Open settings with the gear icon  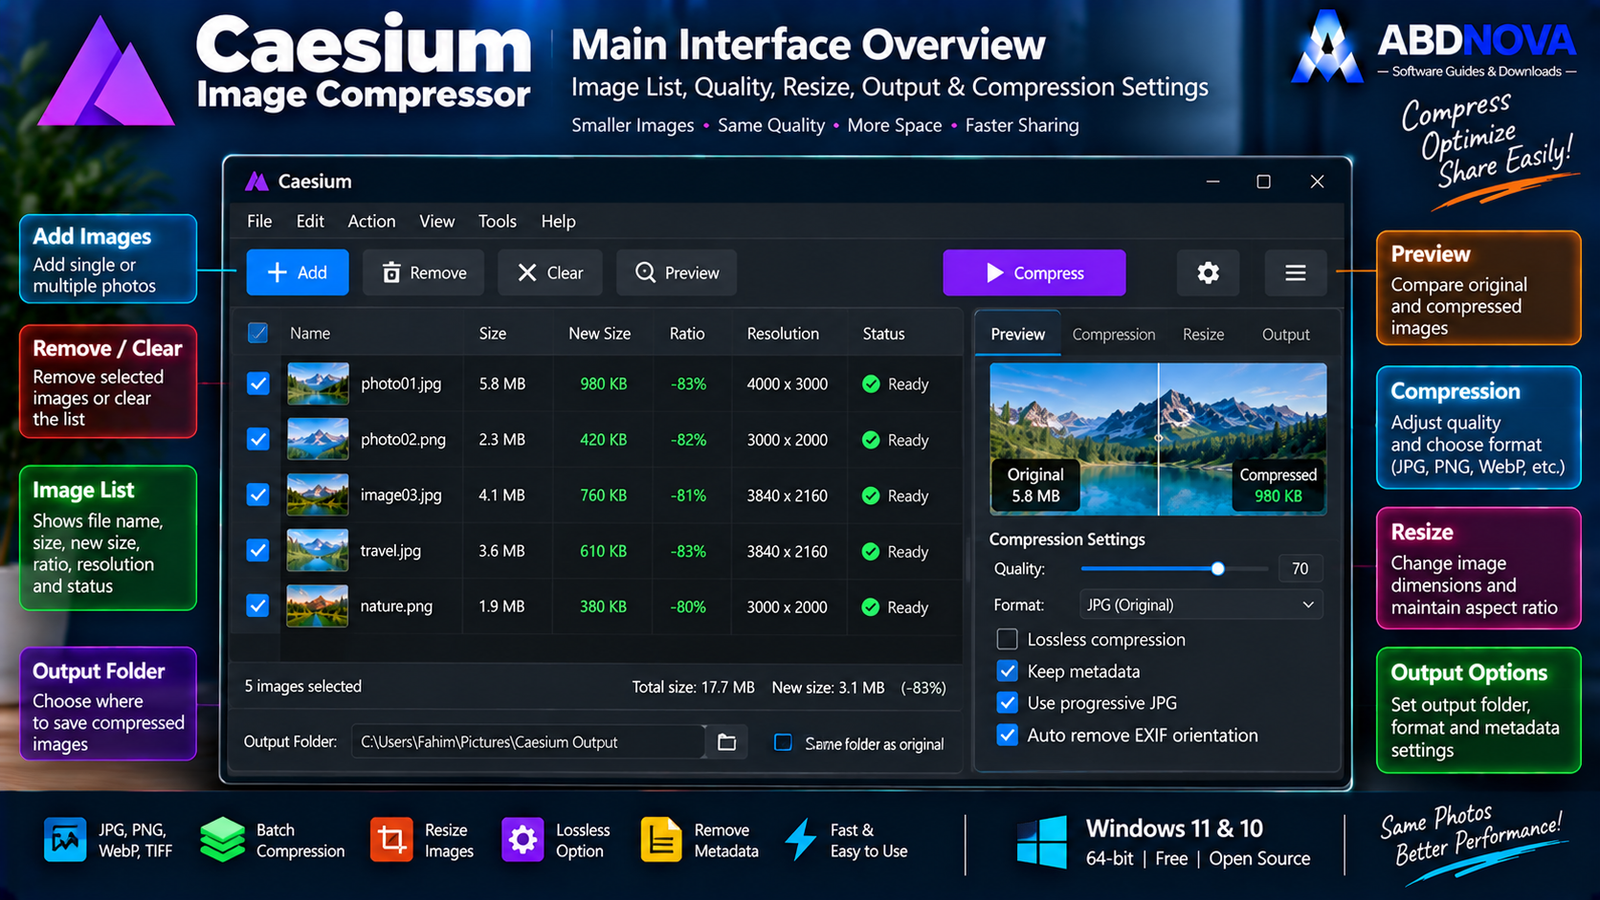[x=1208, y=273]
